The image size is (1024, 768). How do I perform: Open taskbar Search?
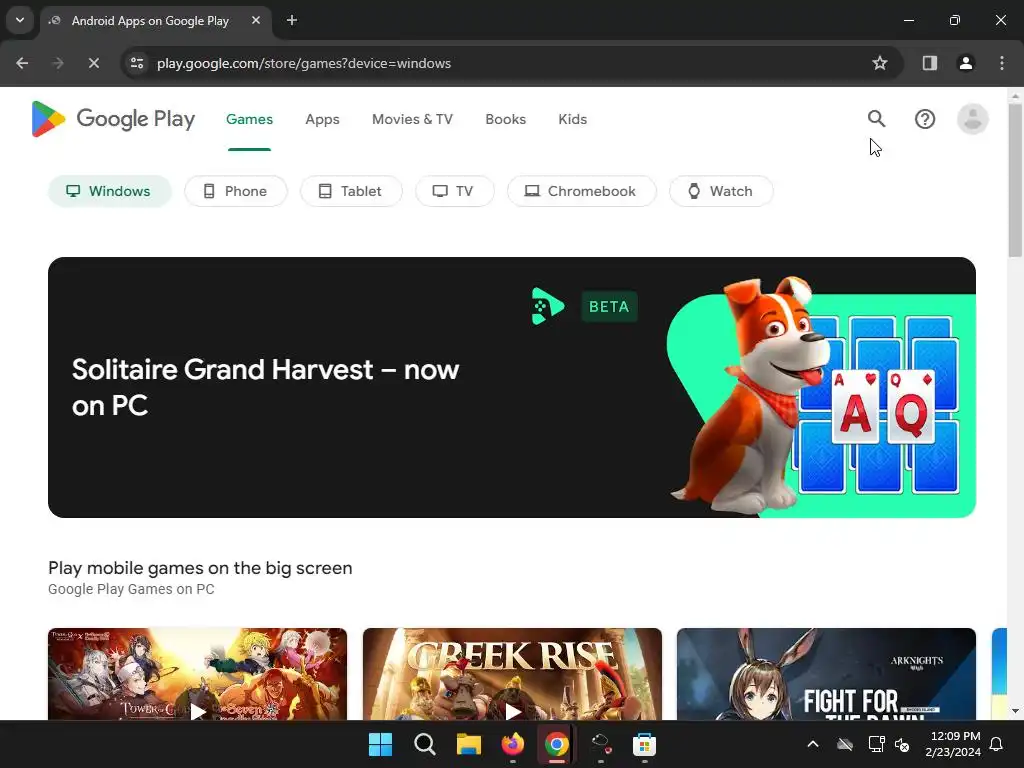[424, 744]
